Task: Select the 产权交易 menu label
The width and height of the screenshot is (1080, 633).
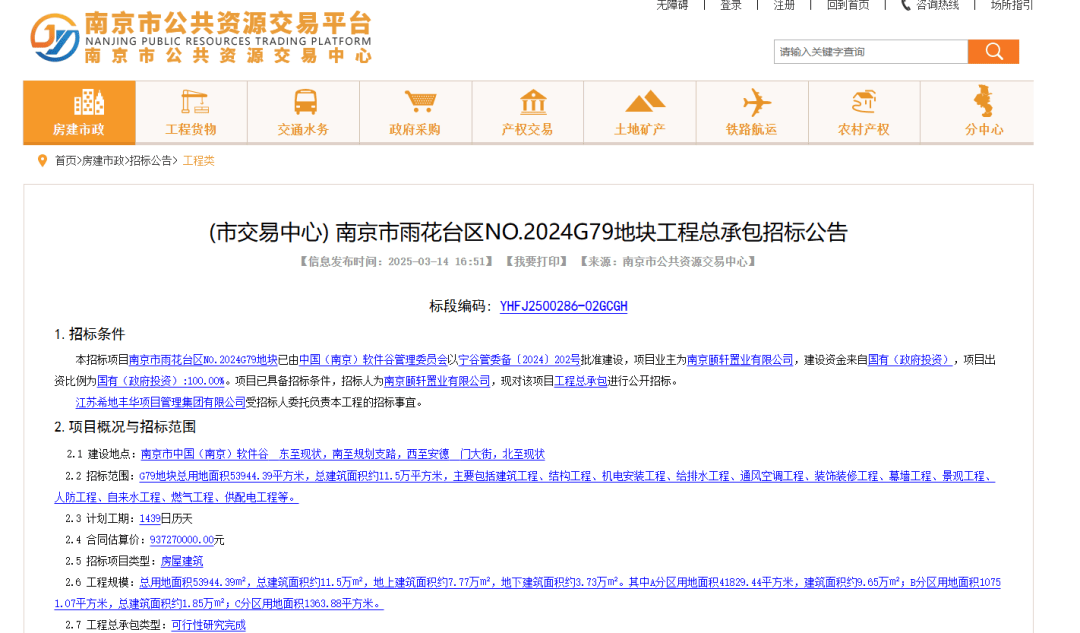Action: point(527,129)
